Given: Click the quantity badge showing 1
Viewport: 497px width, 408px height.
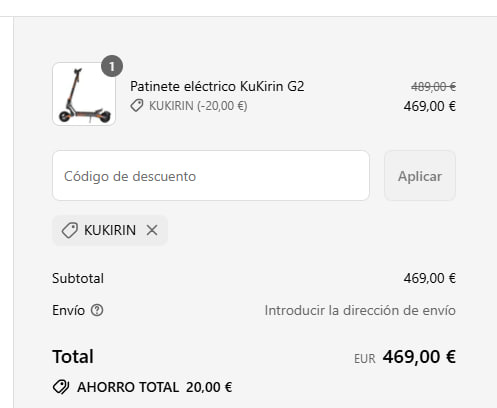Looking at the screenshot, I should pos(112,66).
